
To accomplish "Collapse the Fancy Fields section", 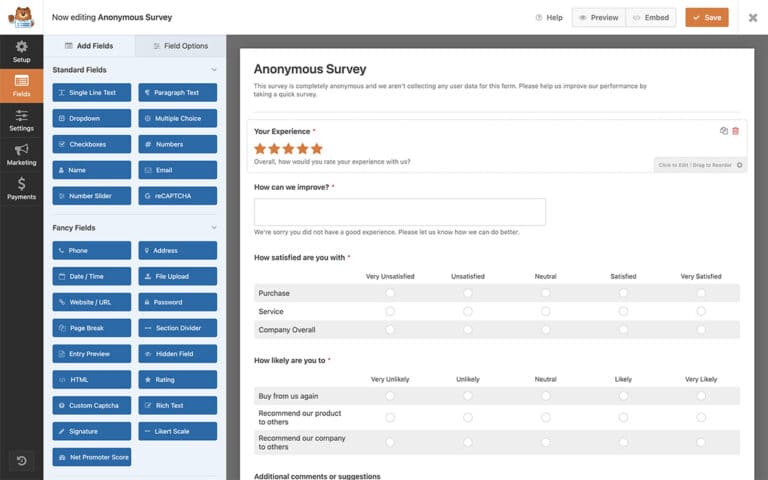I will (214, 228).
